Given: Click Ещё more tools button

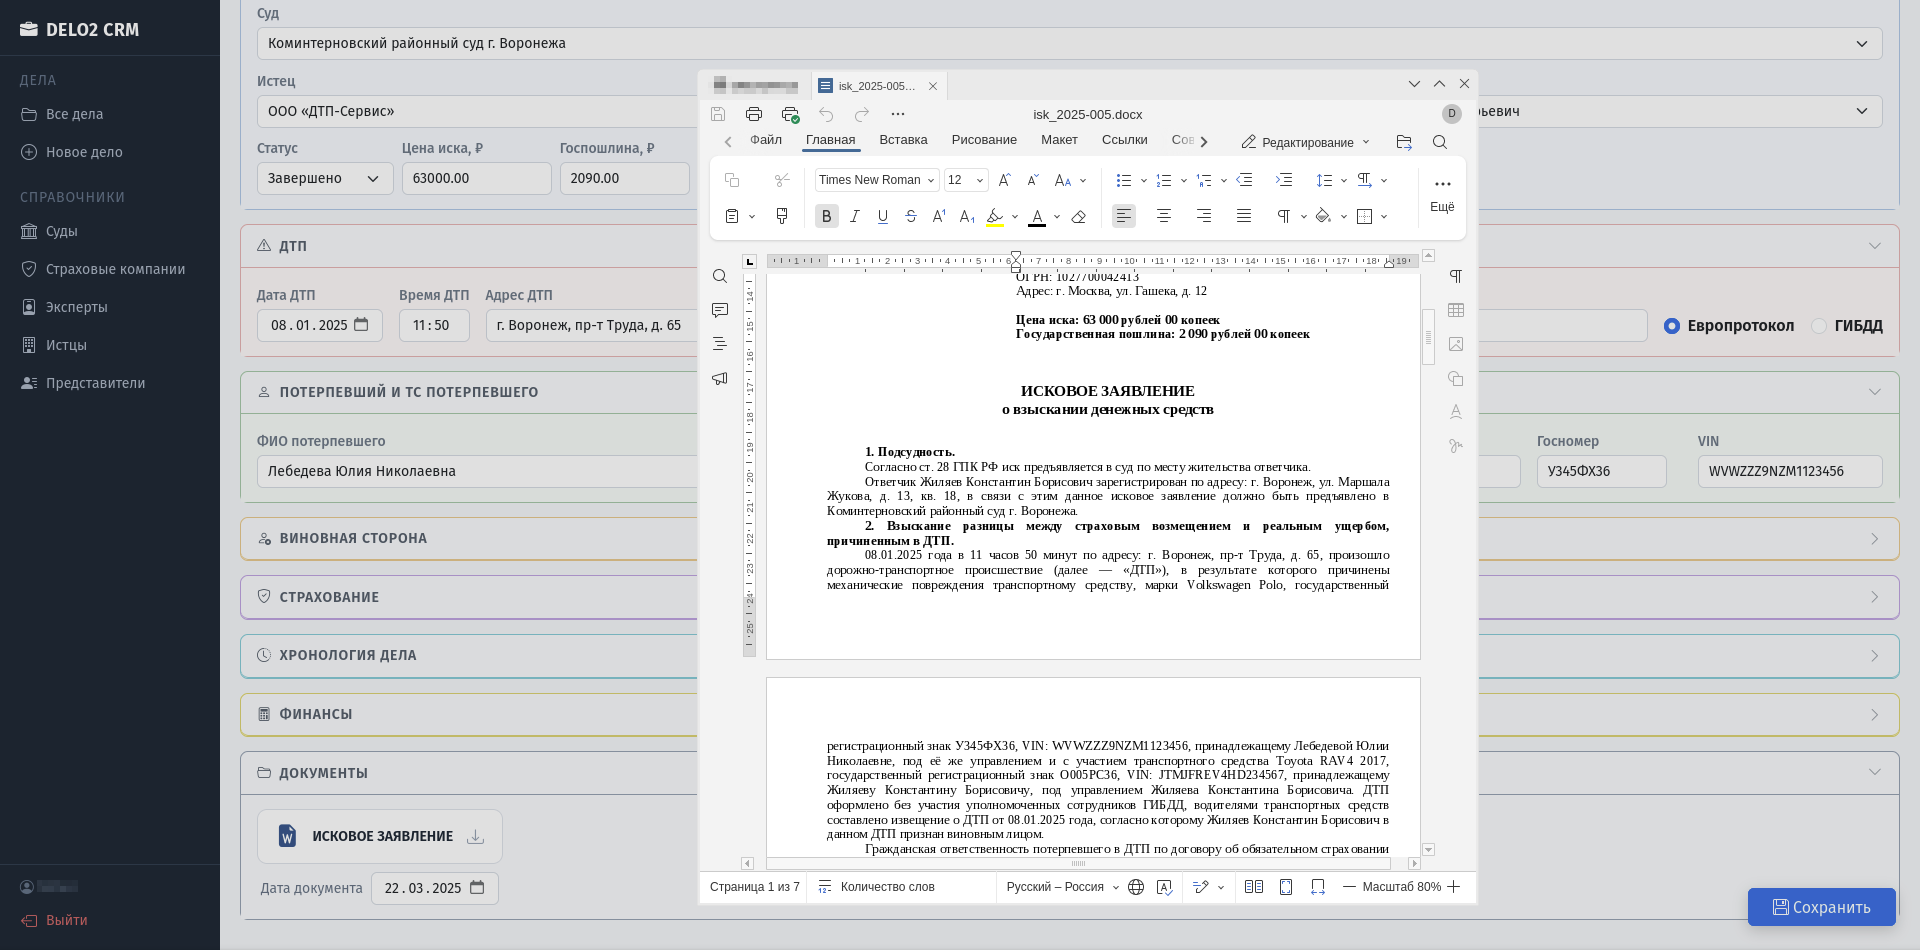Looking at the screenshot, I should 1442,195.
